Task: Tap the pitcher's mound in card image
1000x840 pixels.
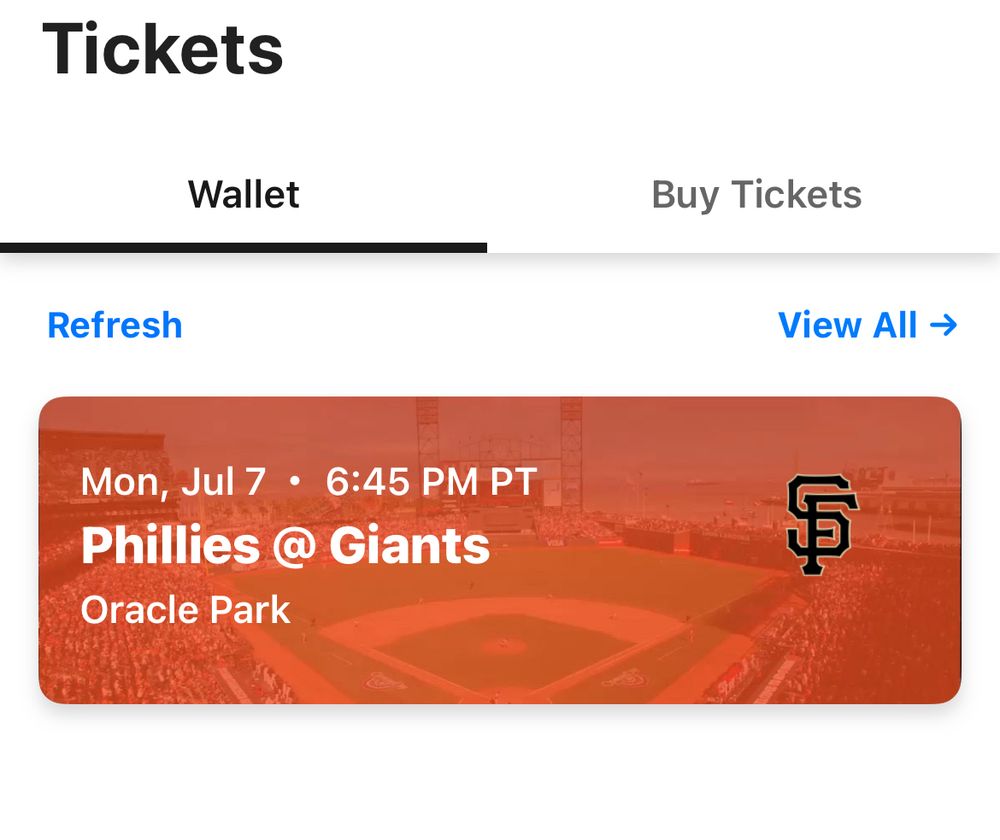Action: click(x=503, y=645)
